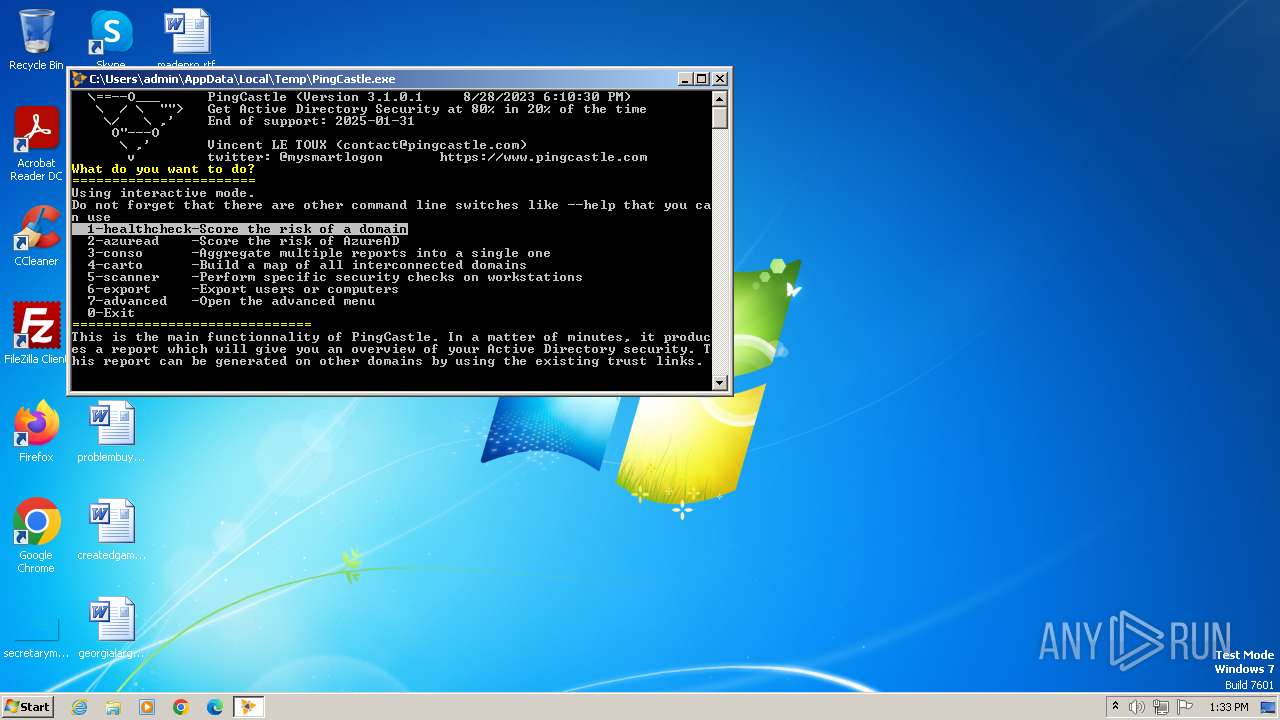Launch Firefox from desktop icon
The height and width of the screenshot is (720, 1280).
[36, 431]
